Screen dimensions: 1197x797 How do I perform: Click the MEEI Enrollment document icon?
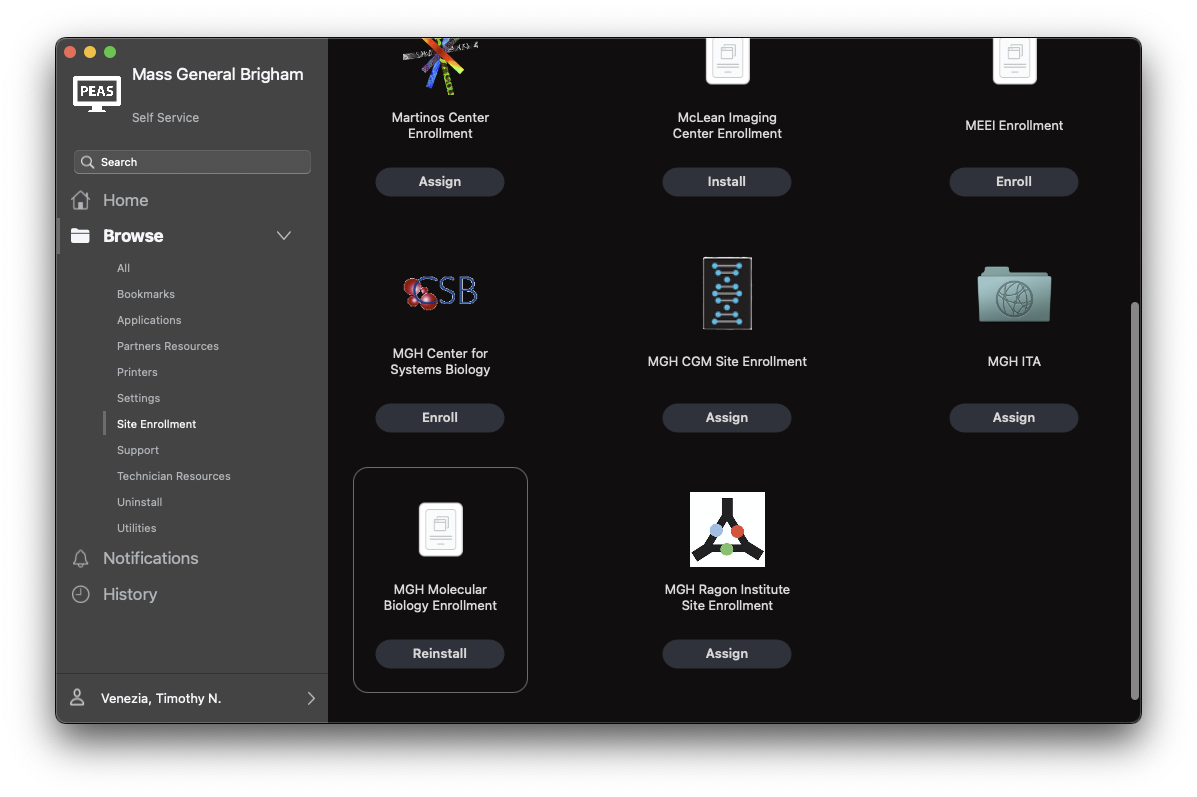pos(1015,61)
